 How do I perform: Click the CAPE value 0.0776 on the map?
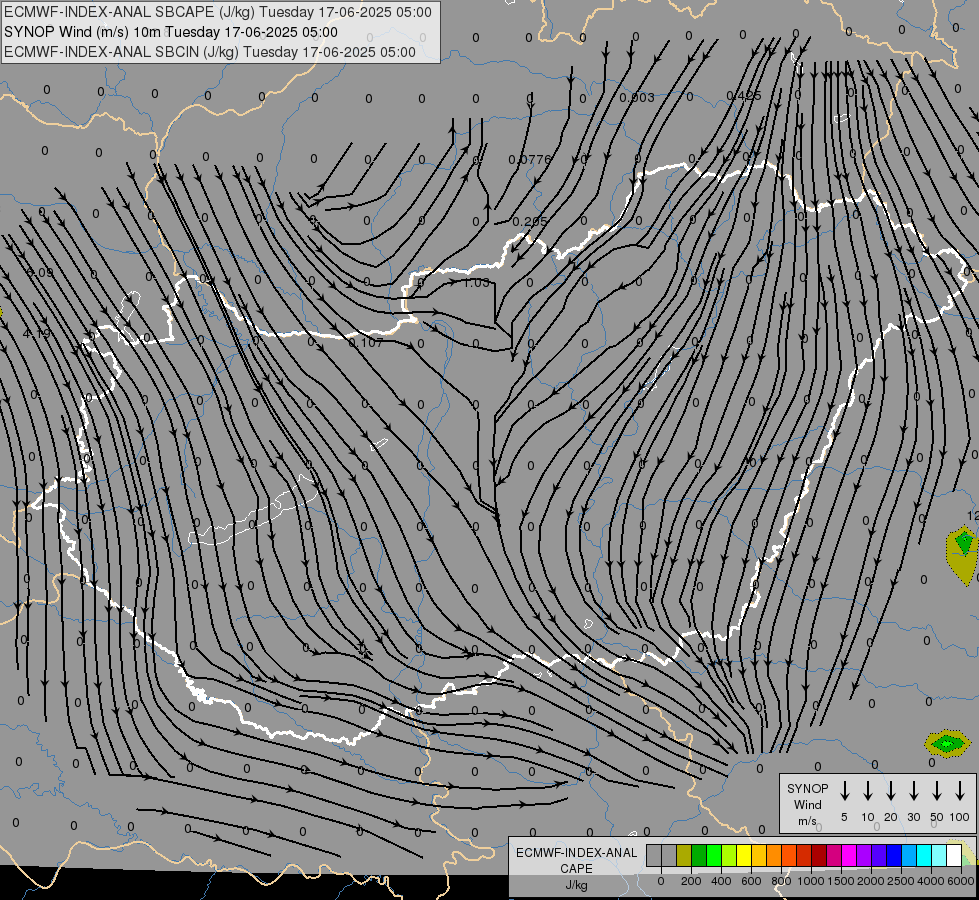(530, 159)
